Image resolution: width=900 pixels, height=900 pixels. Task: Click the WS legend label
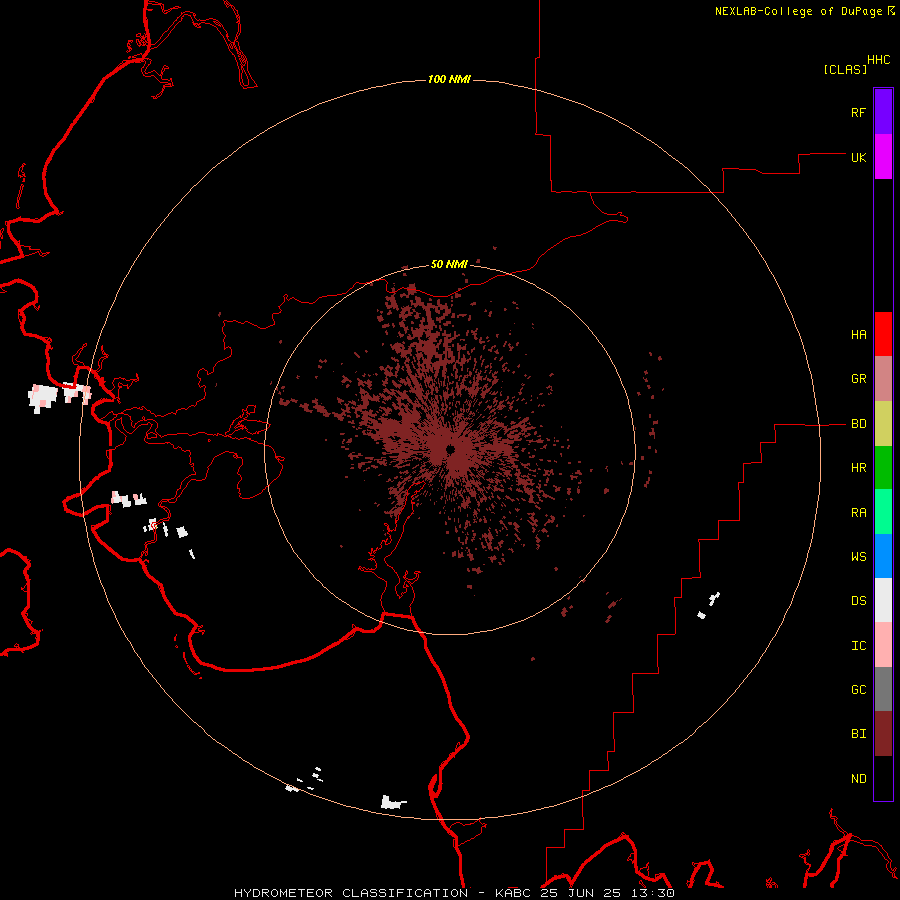point(858,557)
